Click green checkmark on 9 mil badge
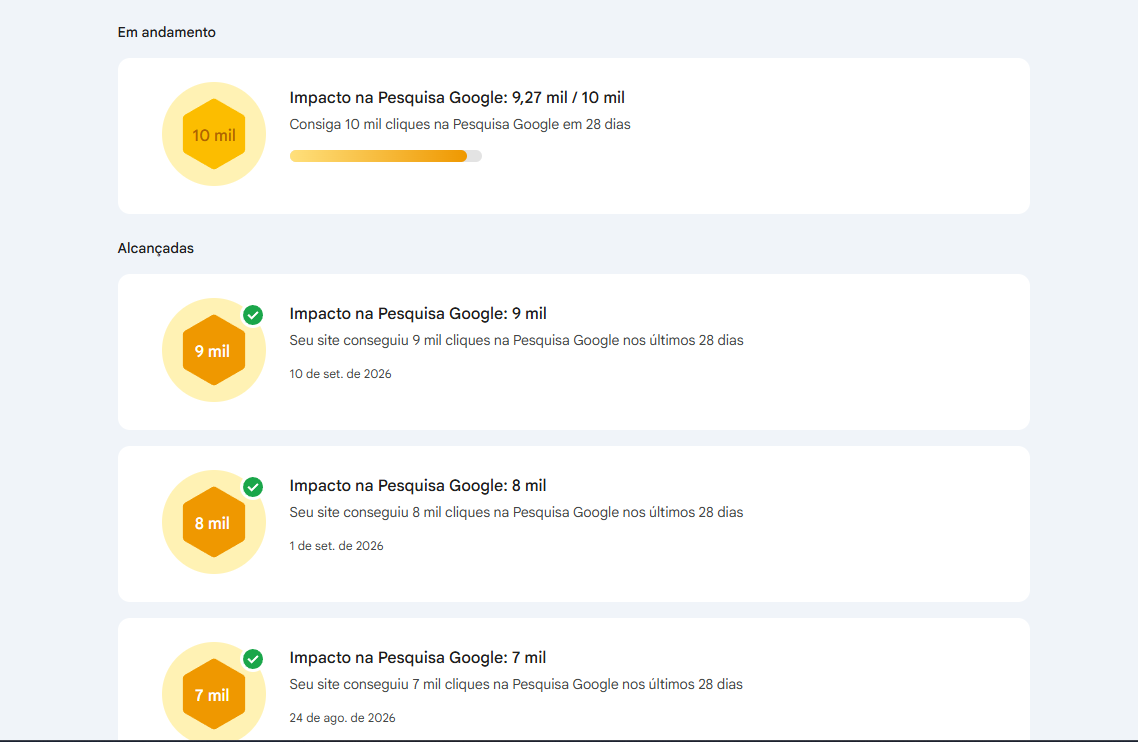 pyautogui.click(x=253, y=315)
